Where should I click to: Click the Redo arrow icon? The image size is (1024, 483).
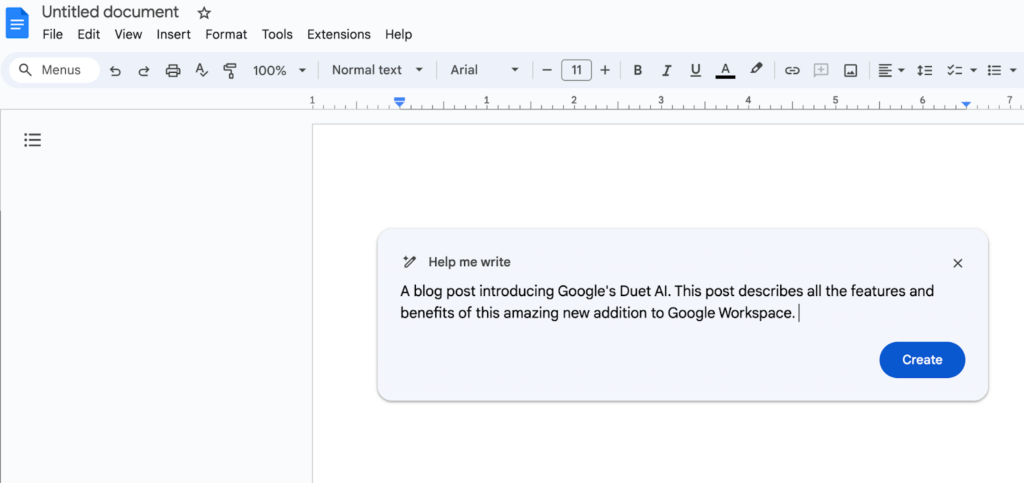pyautogui.click(x=144, y=71)
